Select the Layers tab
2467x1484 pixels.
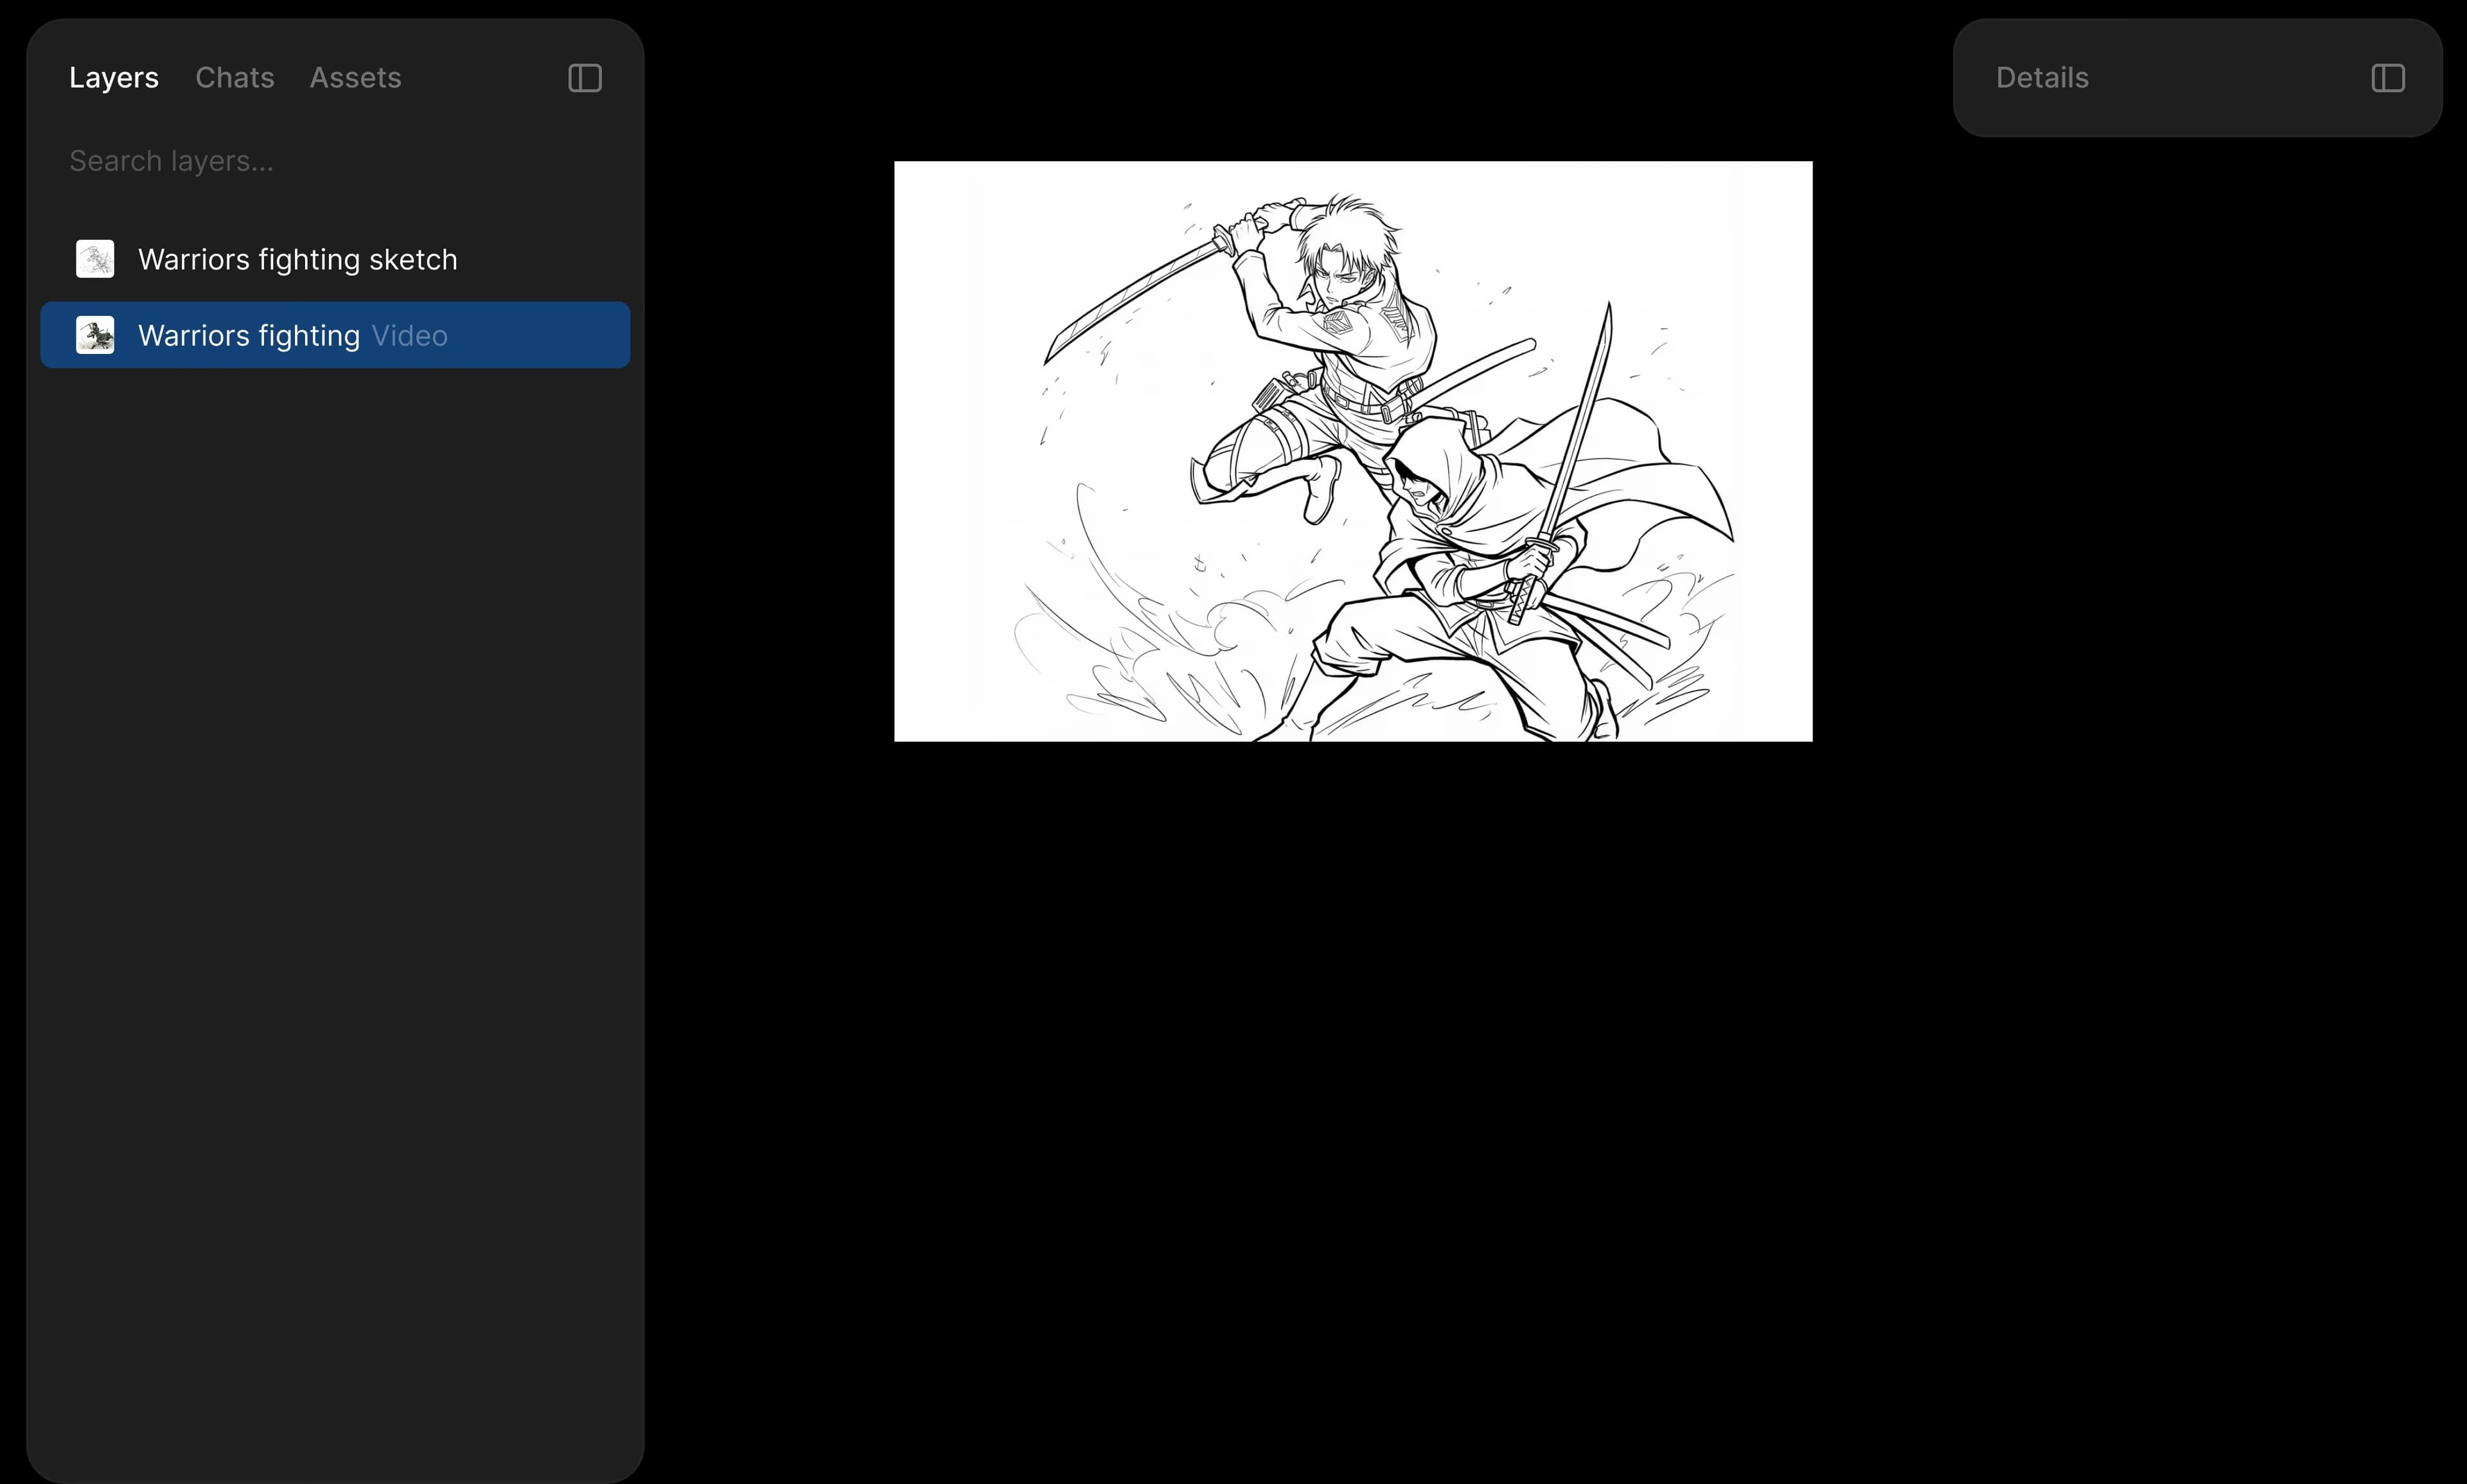pyautogui.click(x=113, y=77)
